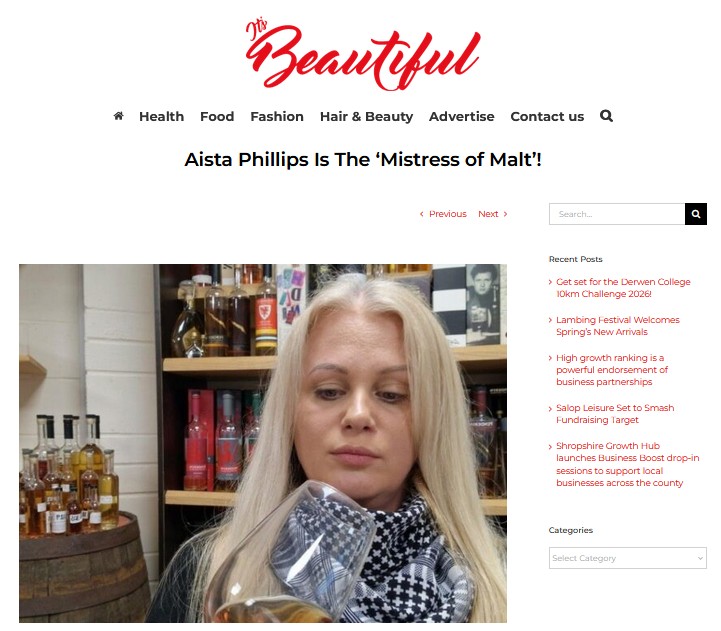Focus the sidebar Search field
Image resolution: width=721 pixels, height=631 pixels.
617,214
